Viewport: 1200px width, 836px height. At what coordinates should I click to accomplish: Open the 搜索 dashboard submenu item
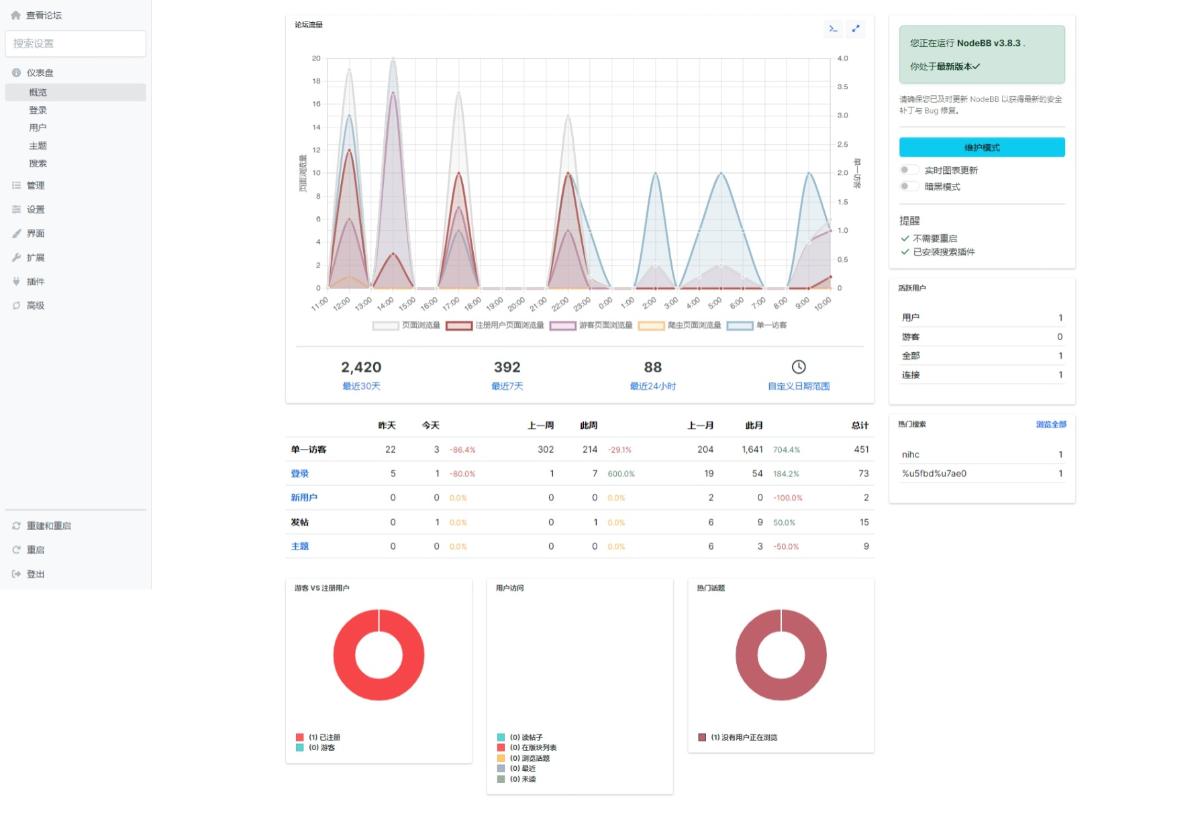coord(38,163)
